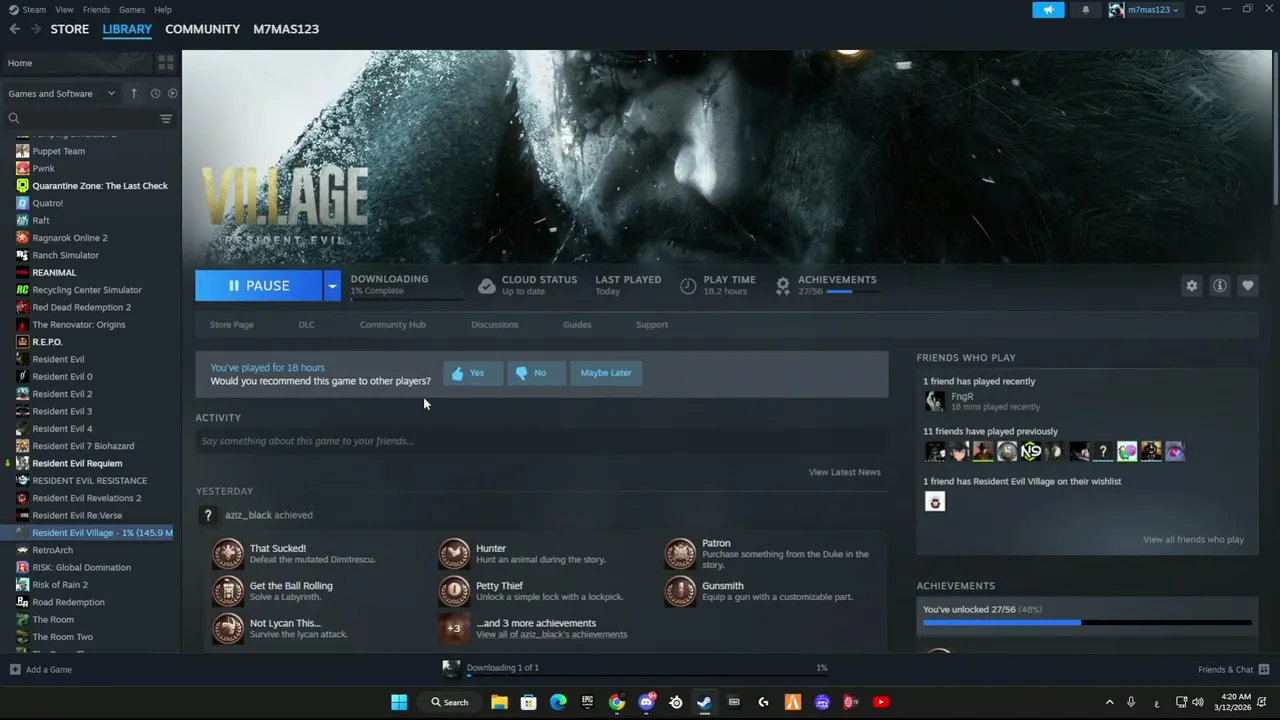Click the activity comment input field
1280x720 pixels.
click(x=541, y=441)
